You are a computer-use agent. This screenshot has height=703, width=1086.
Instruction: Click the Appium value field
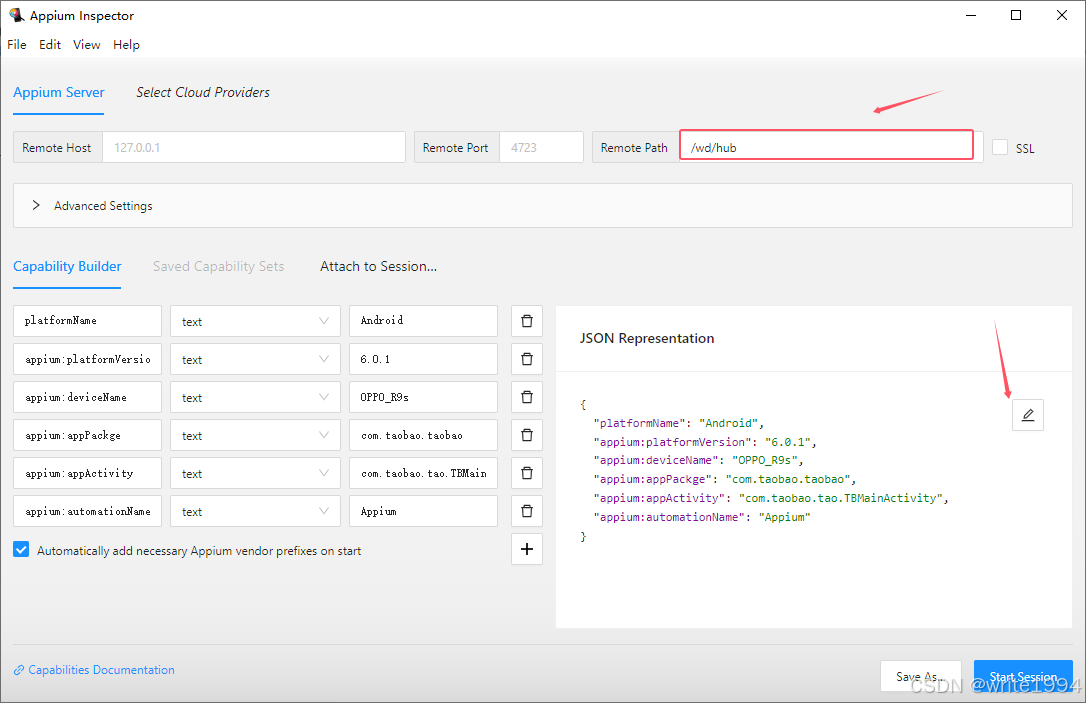pos(423,512)
